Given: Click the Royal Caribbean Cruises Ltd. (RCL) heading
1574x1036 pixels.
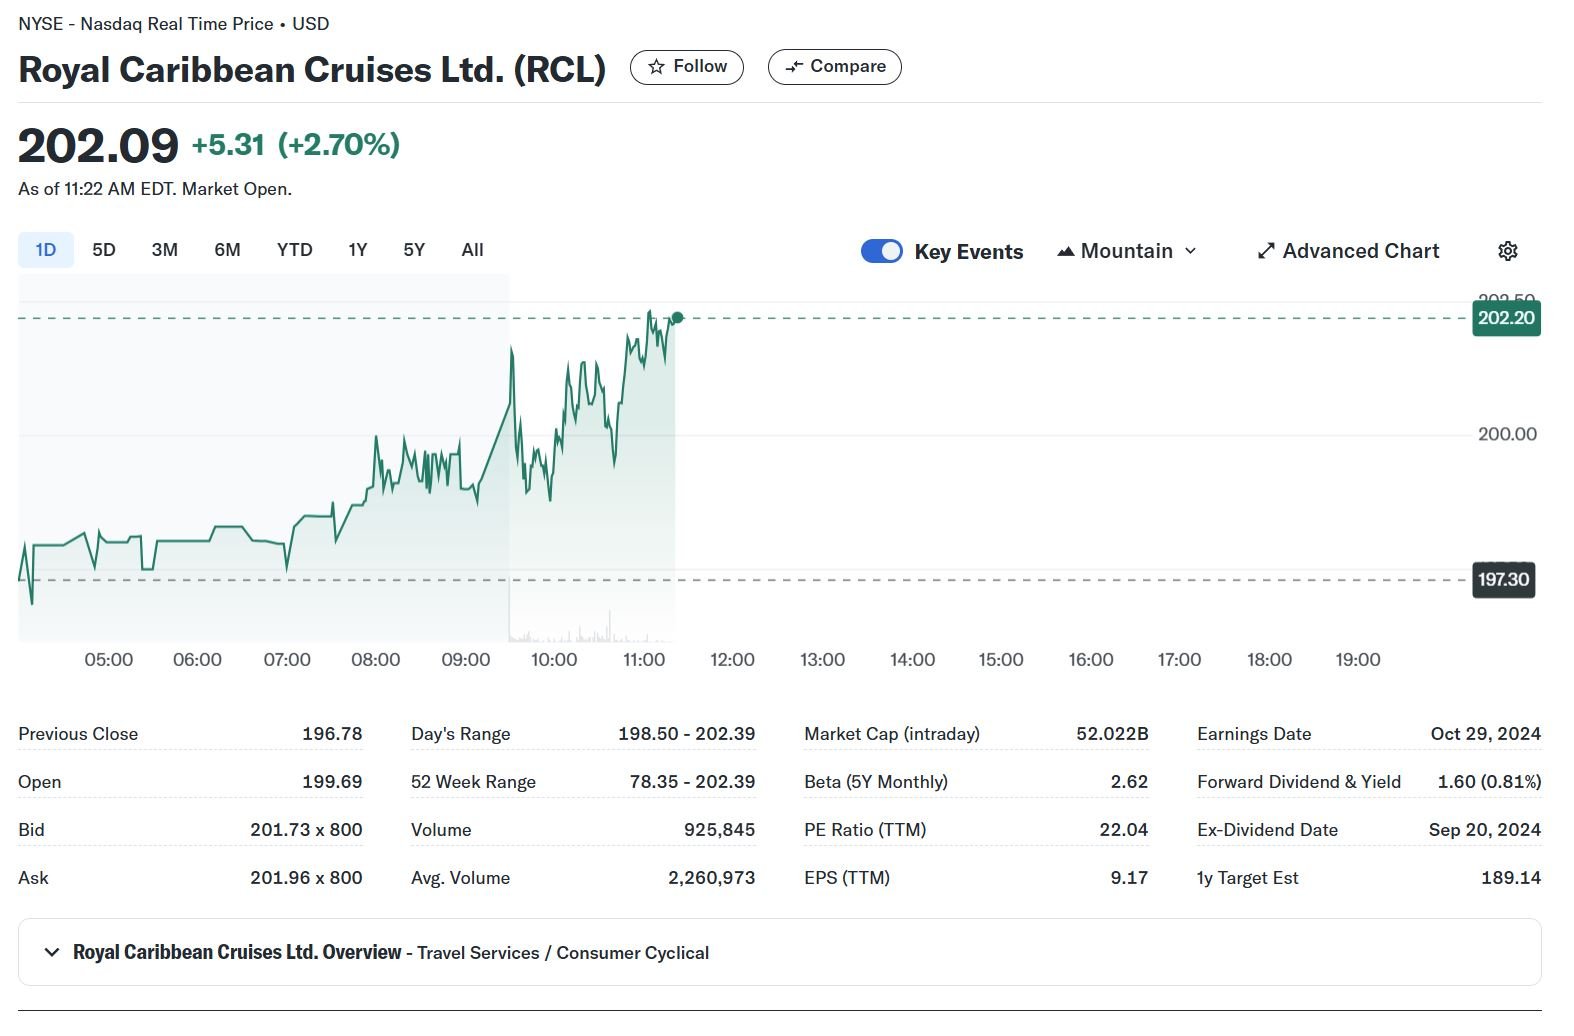Looking at the screenshot, I should coord(312,69).
